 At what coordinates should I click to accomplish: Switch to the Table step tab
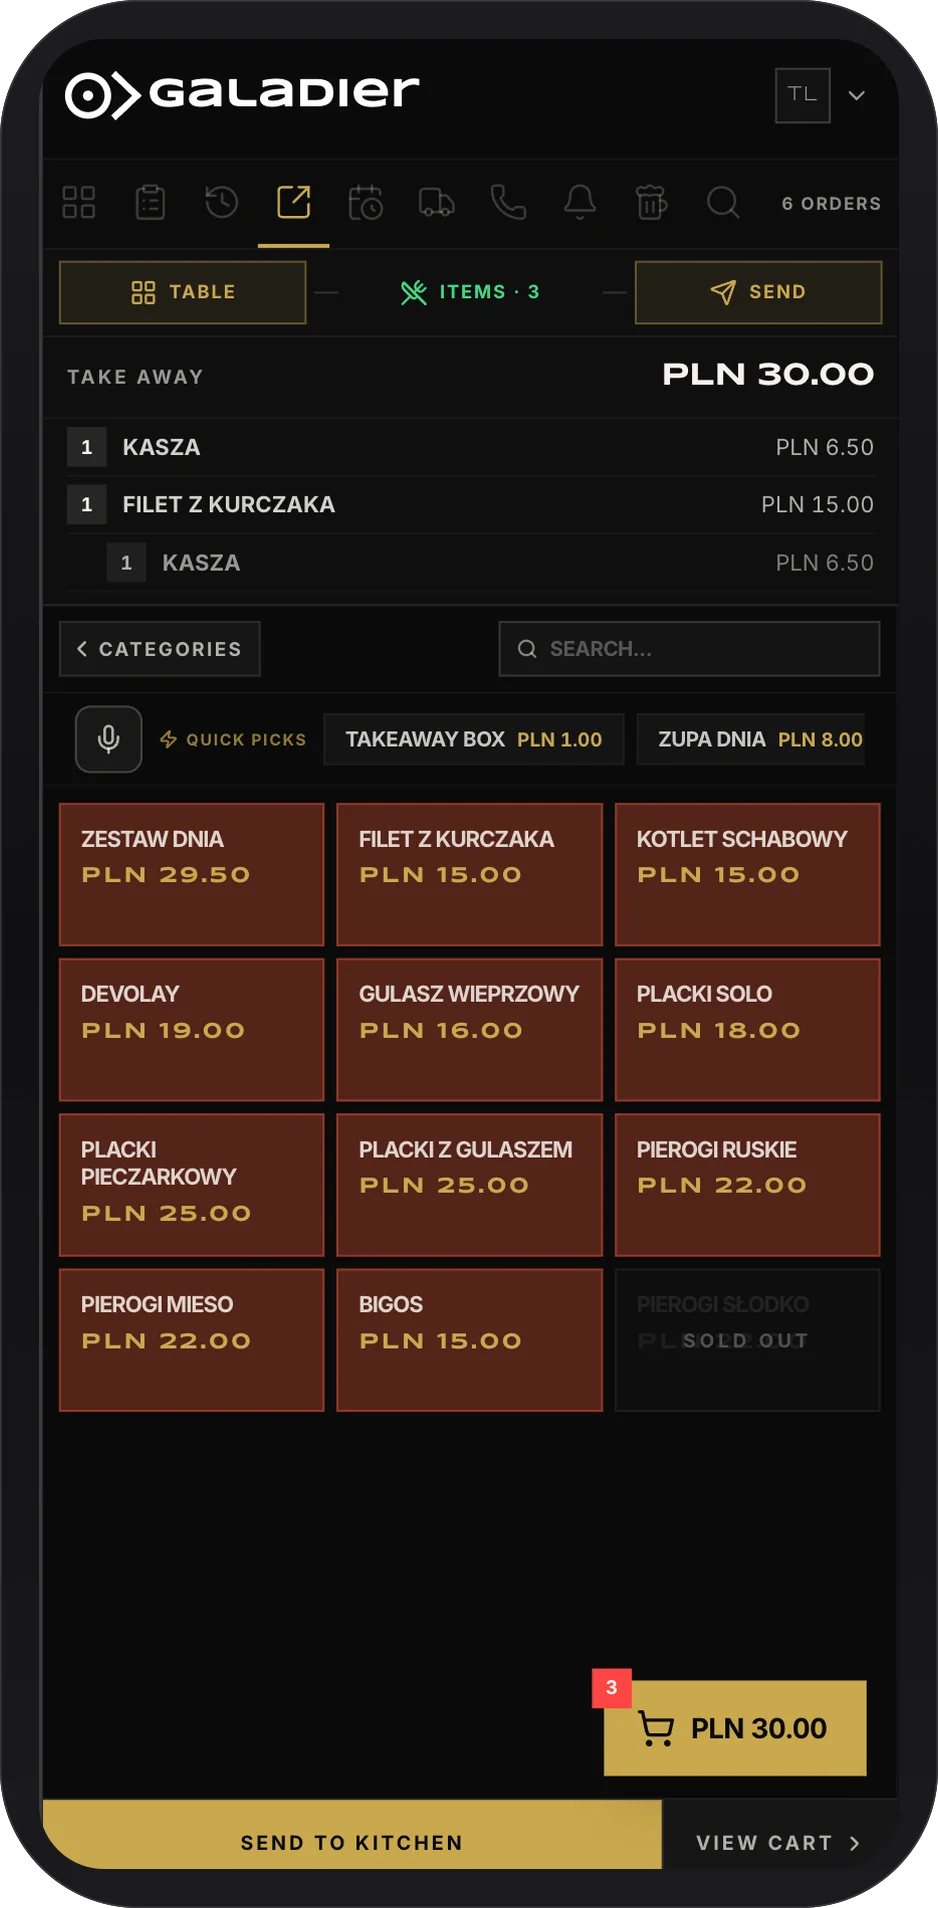coord(183,292)
